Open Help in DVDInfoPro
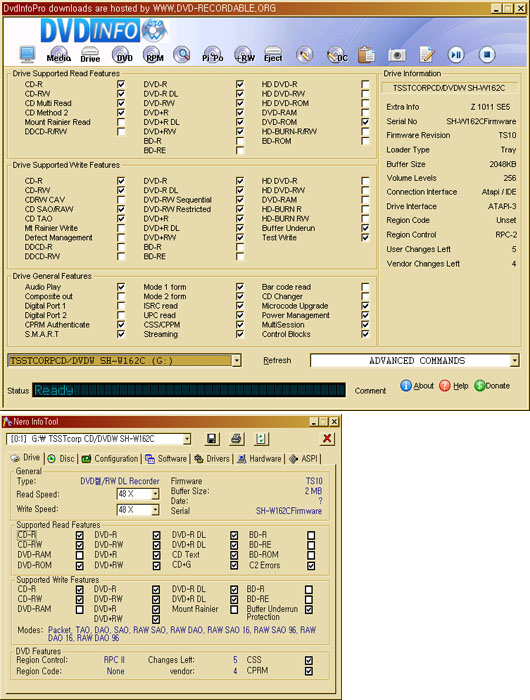 pyautogui.click(x=454, y=386)
